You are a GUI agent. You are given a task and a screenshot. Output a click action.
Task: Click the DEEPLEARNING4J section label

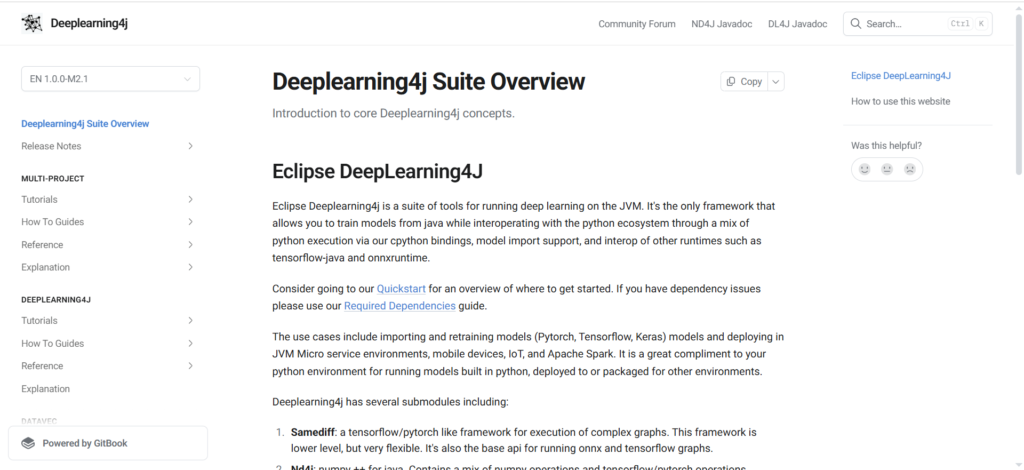(56, 300)
